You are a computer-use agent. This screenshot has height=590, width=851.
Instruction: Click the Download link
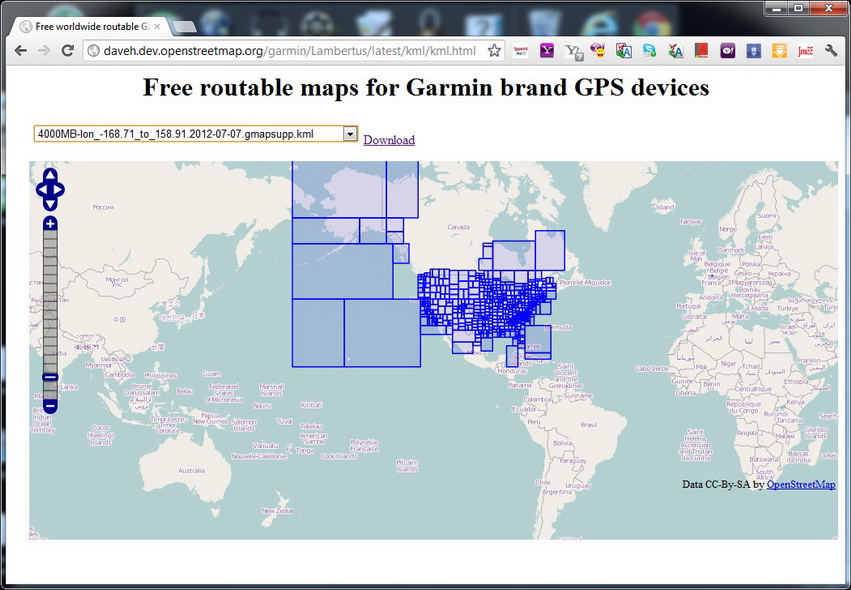coord(389,140)
